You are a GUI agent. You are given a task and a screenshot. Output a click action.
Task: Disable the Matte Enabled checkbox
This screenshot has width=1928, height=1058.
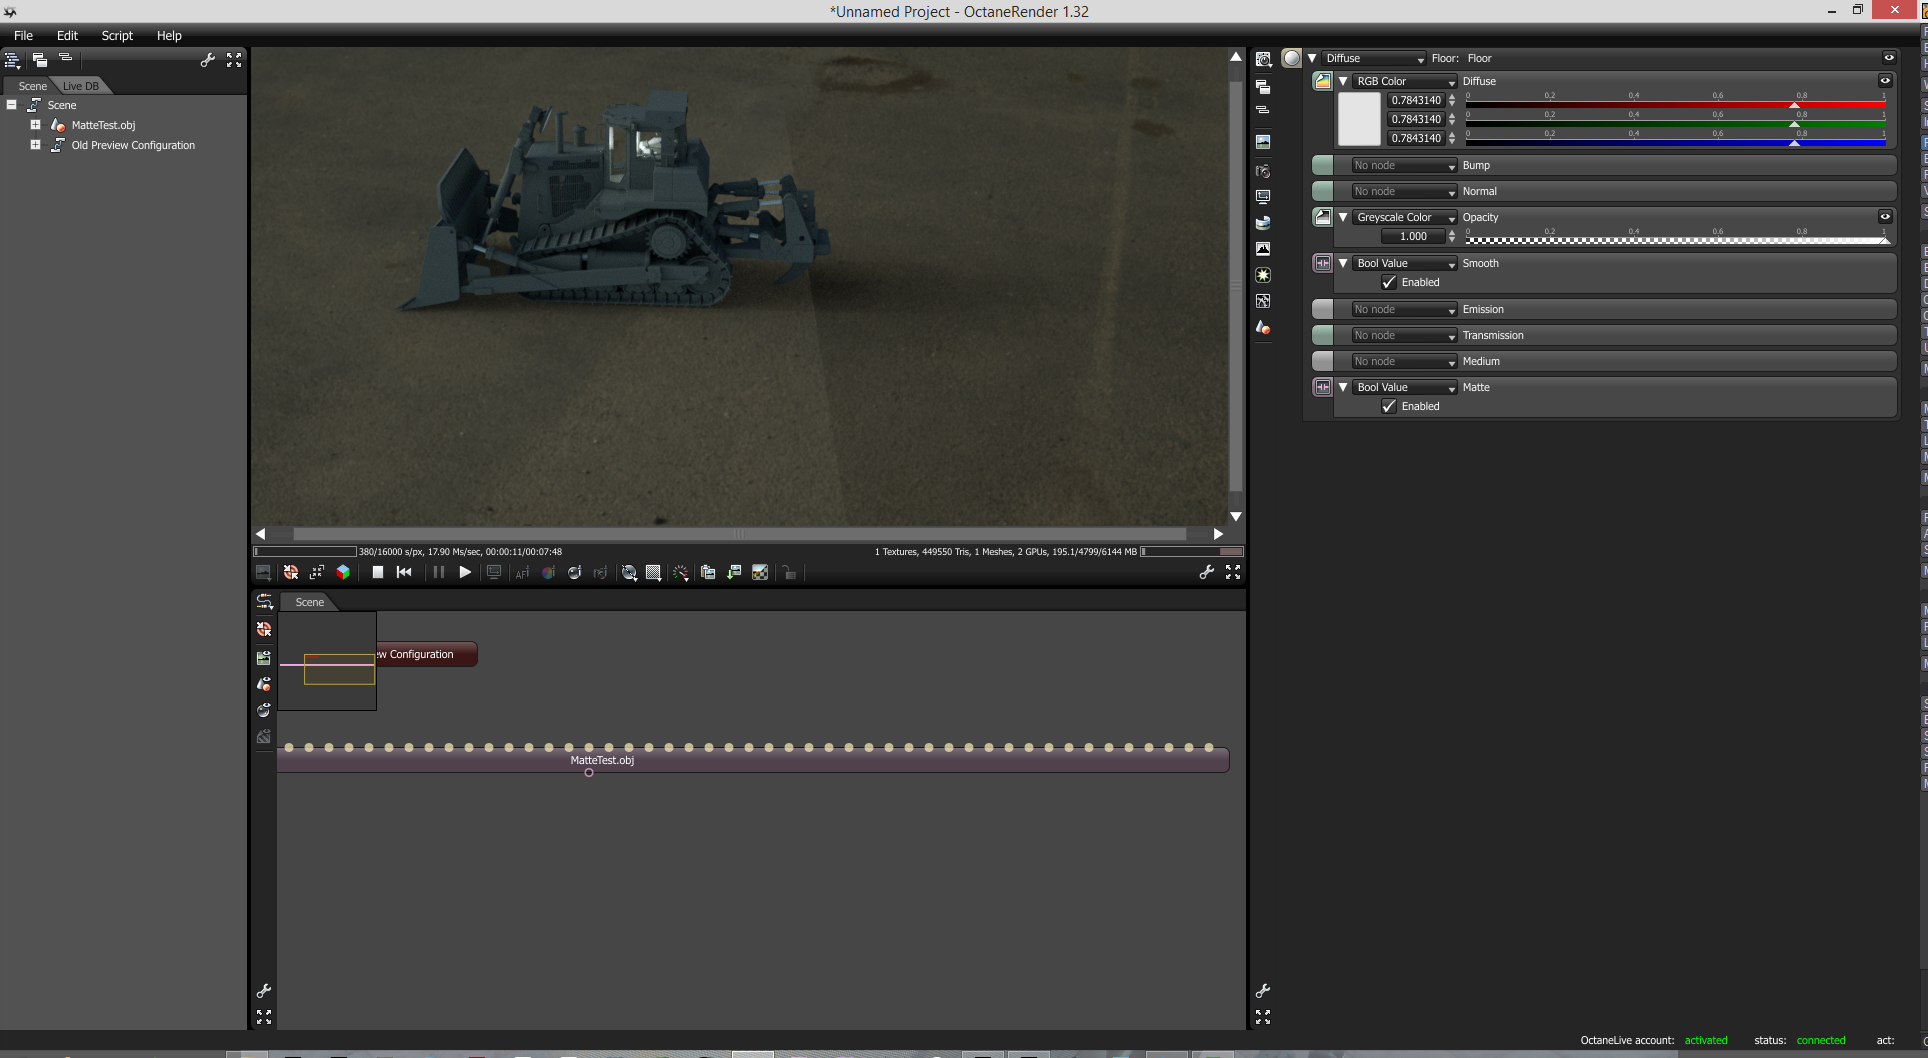point(1389,407)
